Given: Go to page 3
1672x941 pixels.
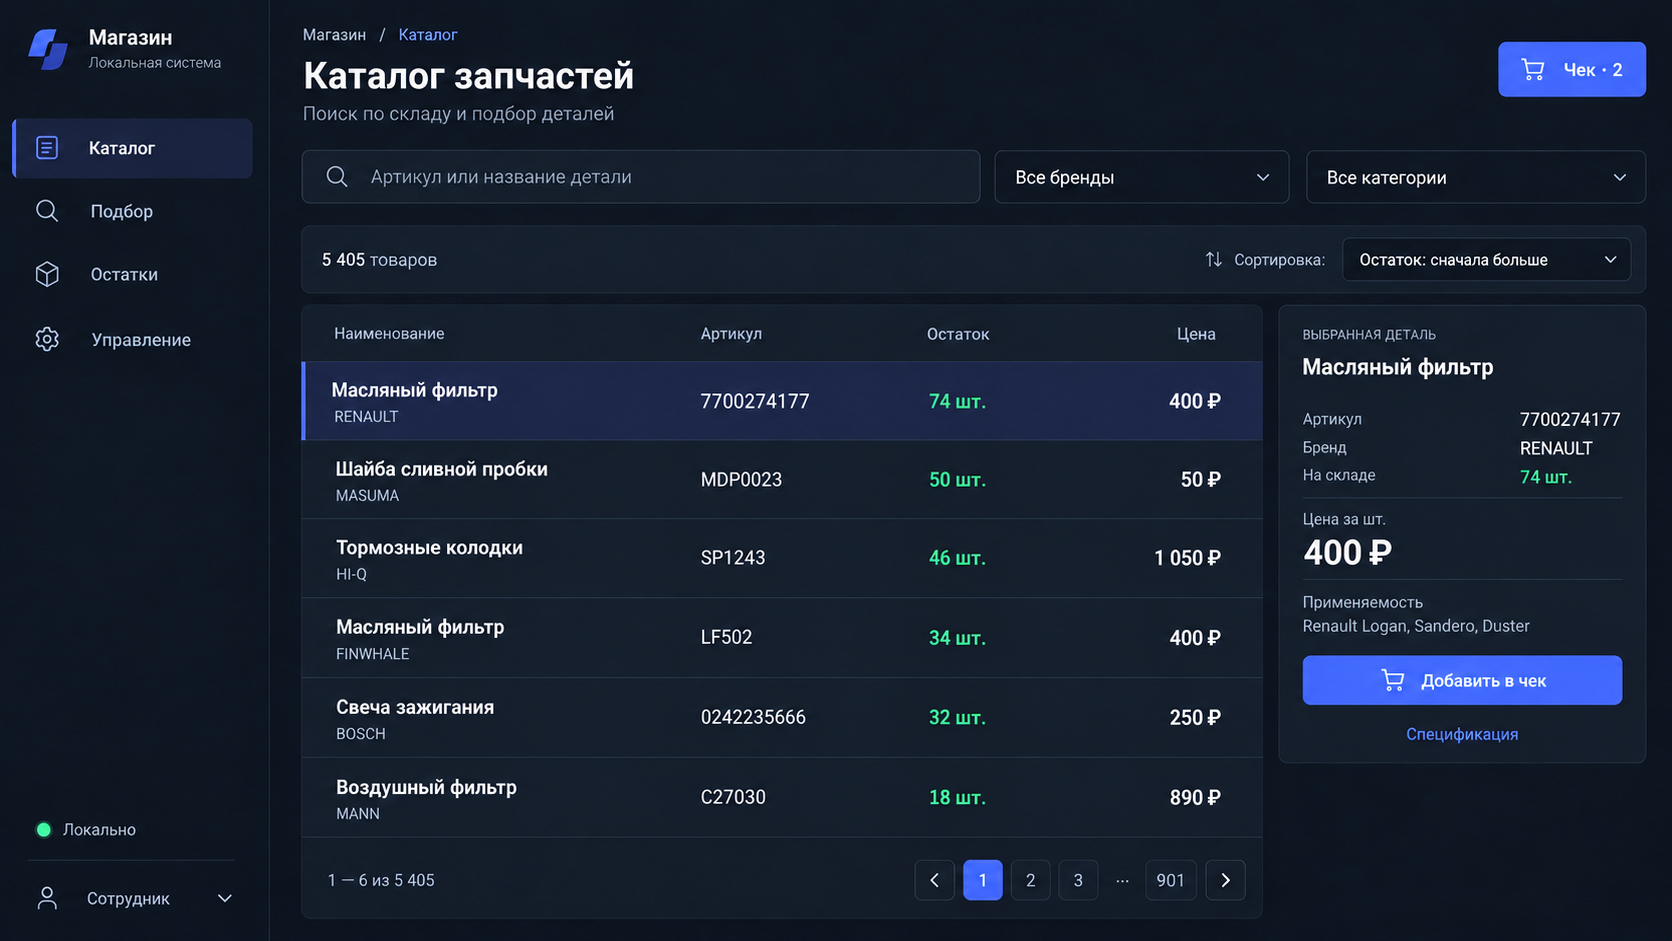Looking at the screenshot, I should (1078, 880).
